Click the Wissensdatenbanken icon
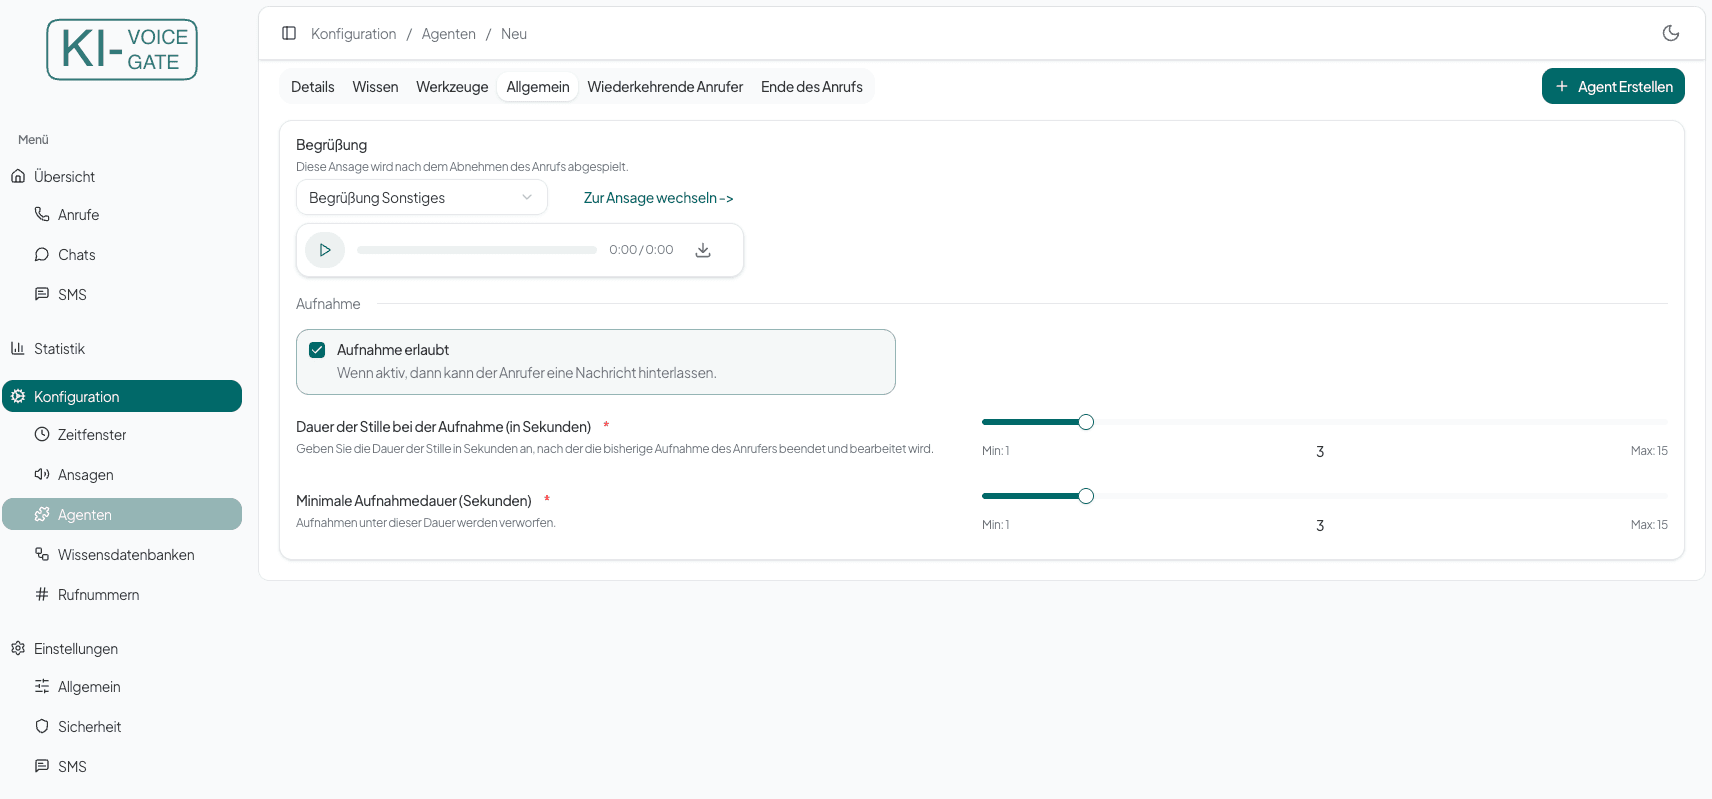The image size is (1712, 799). click(x=42, y=554)
